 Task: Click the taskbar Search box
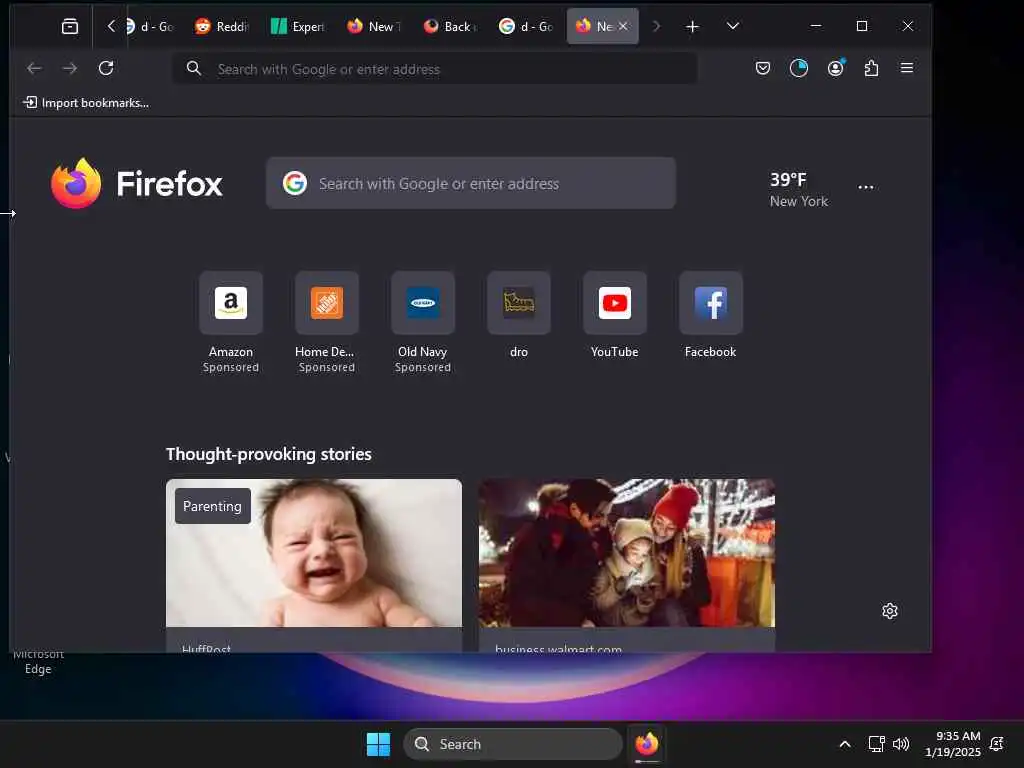(513, 744)
